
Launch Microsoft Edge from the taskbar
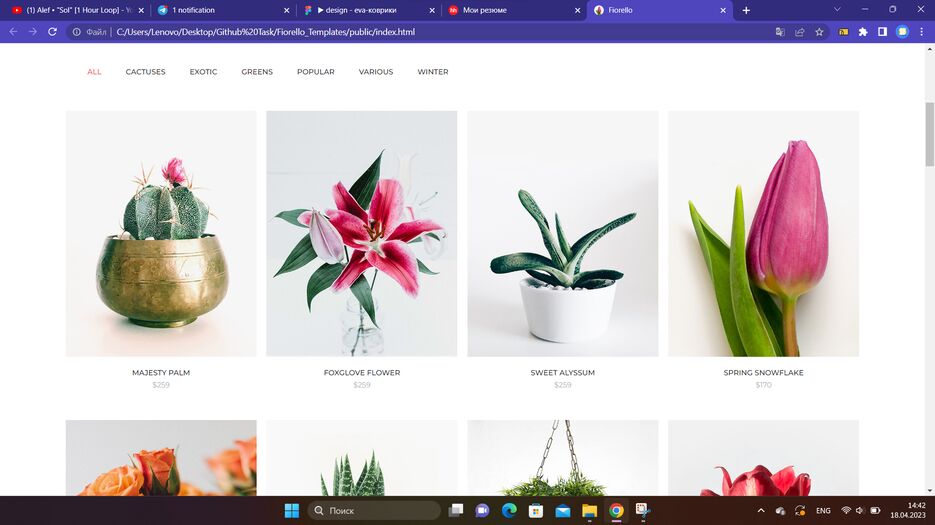point(509,511)
